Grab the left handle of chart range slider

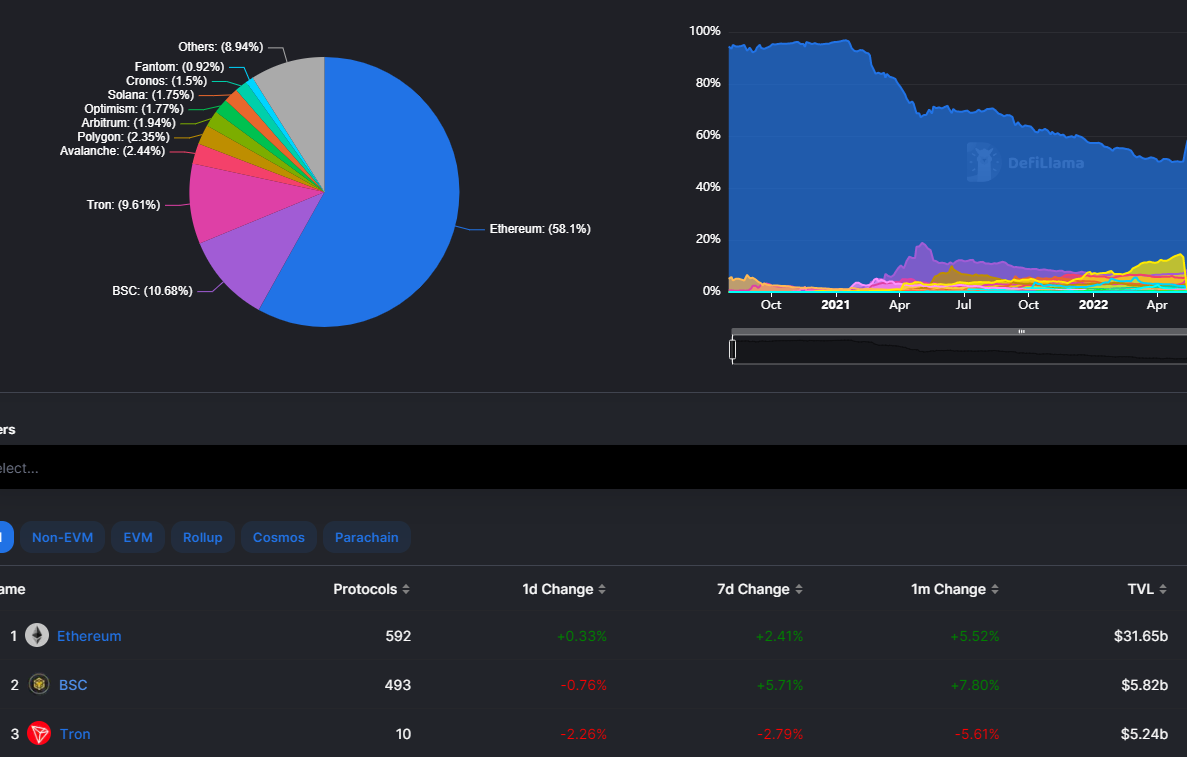coord(733,350)
